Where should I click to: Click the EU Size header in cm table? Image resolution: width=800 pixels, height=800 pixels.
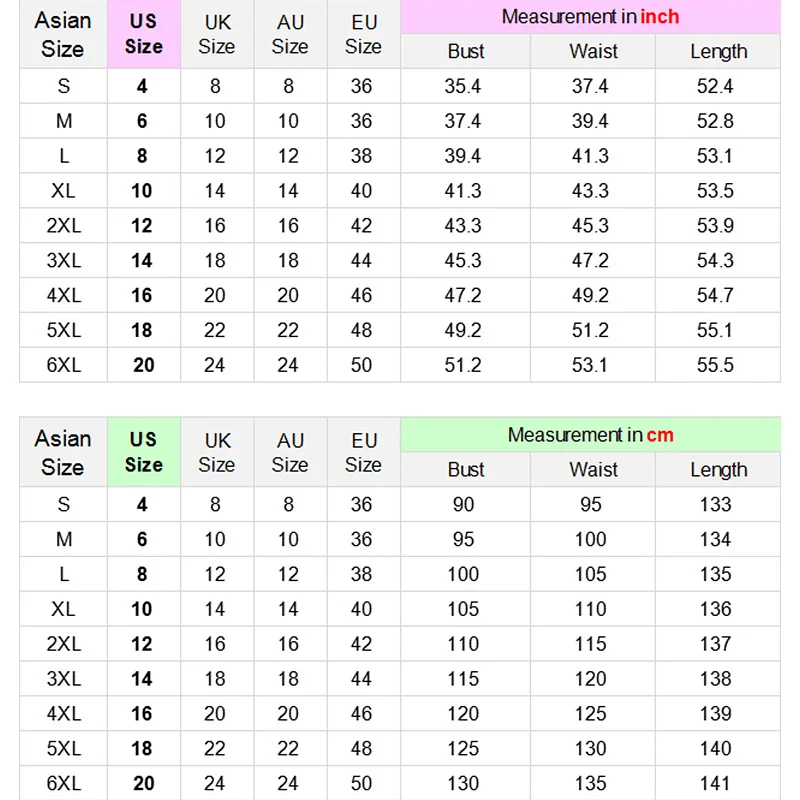(363, 452)
